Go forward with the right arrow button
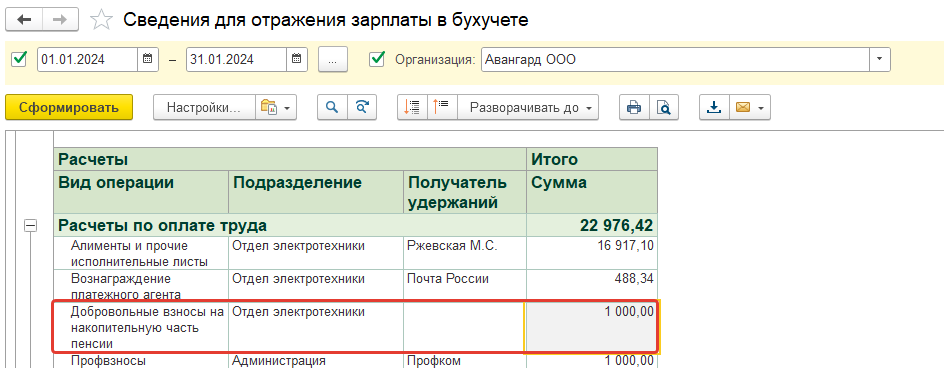 point(61,20)
